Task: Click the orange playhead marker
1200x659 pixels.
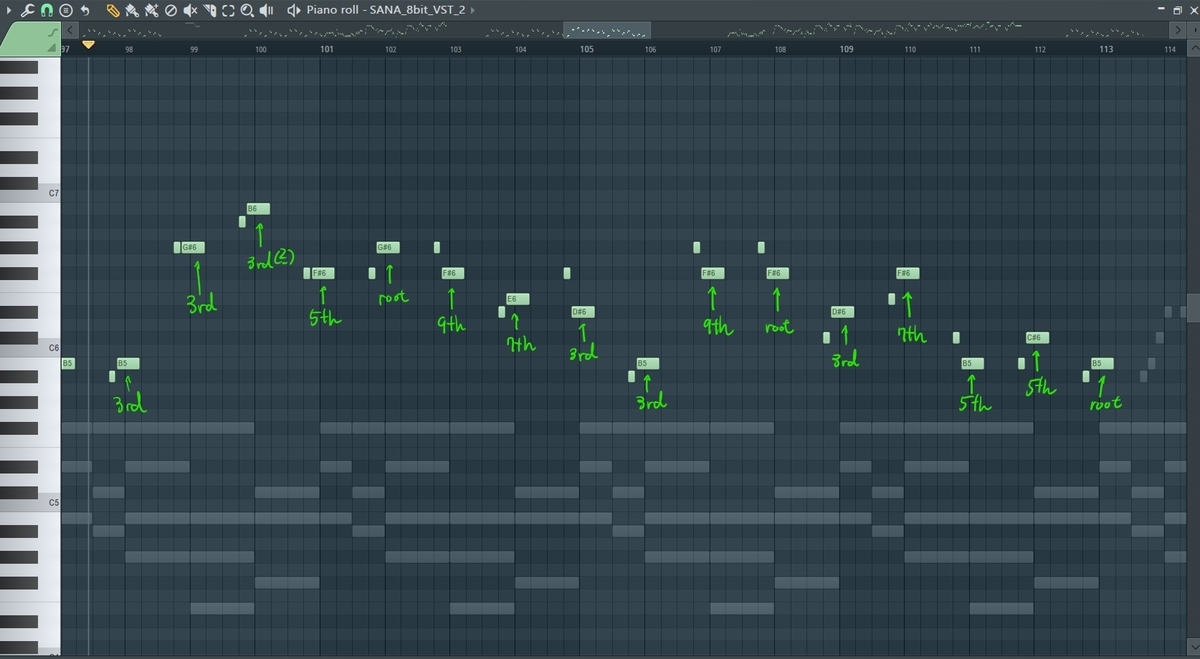Action: coord(88,45)
